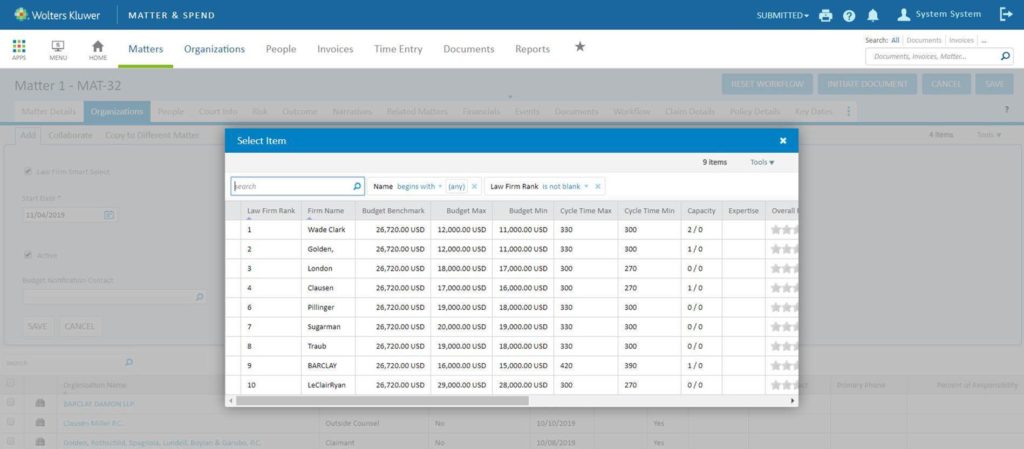The height and width of the screenshot is (449, 1024).
Task: Click the magnifier in Select Item search
Action: (x=357, y=186)
